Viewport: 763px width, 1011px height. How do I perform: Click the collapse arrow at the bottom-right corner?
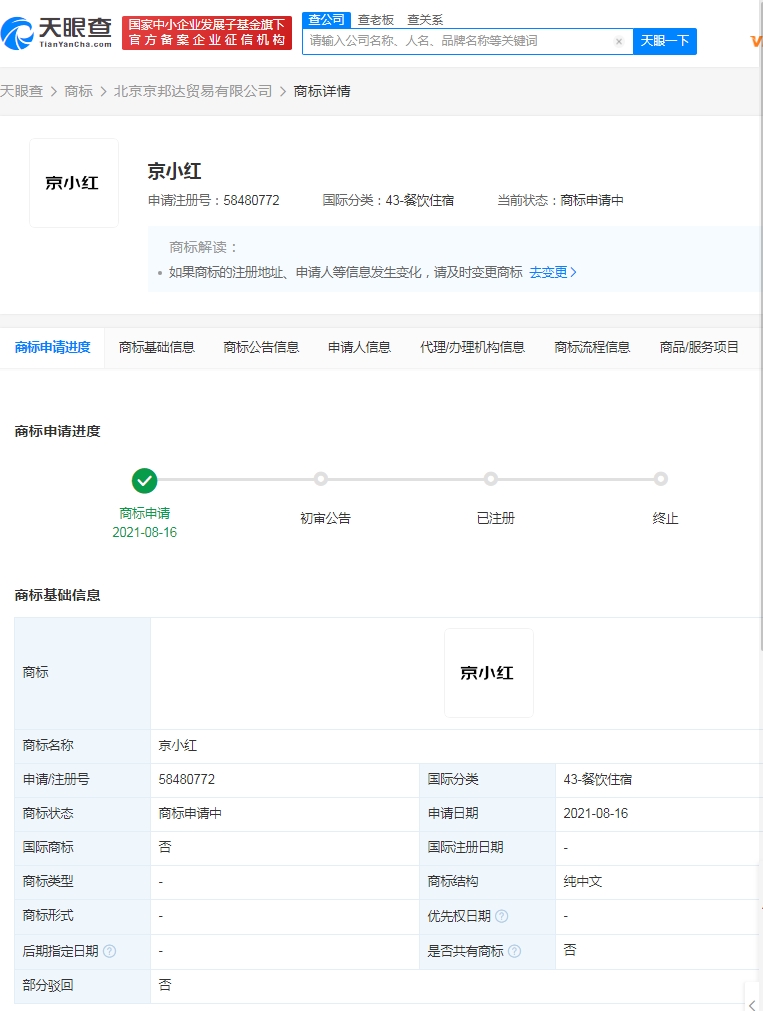click(752, 1005)
